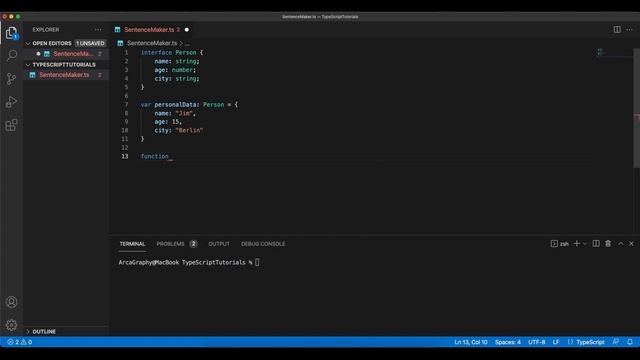Click TypeScript file icon in breadcrumb
Viewport: 640px width, 360px height.
[120, 43]
